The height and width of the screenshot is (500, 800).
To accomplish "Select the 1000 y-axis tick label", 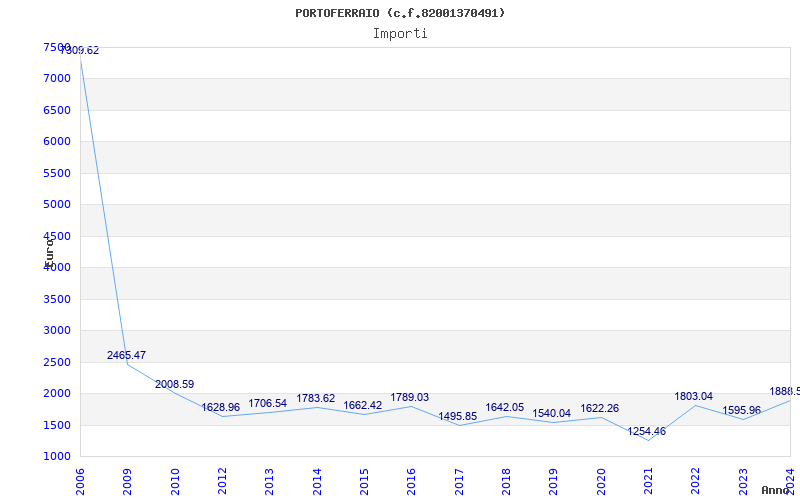I will tap(57, 457).
